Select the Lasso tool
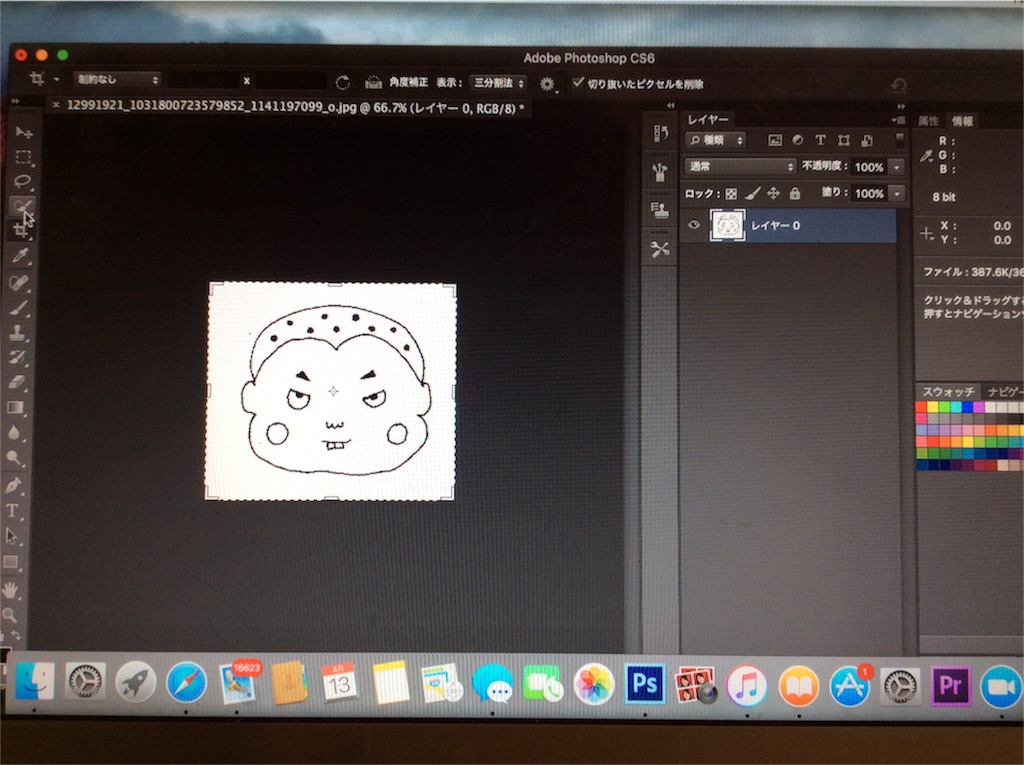Viewport: 1024px width, 765px height. coord(23,182)
